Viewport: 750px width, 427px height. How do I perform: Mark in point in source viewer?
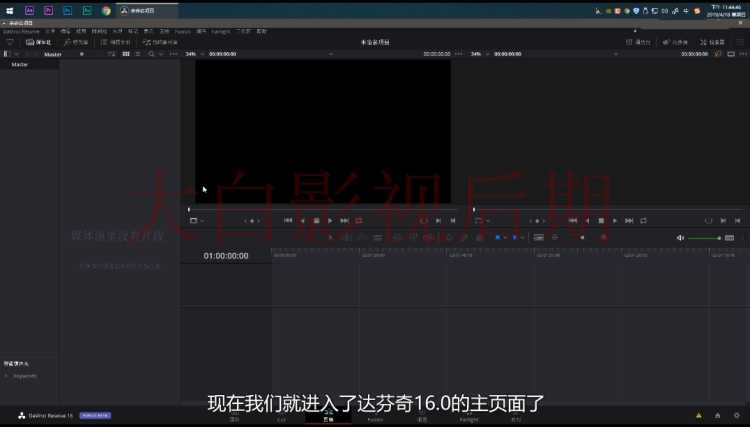(438, 221)
